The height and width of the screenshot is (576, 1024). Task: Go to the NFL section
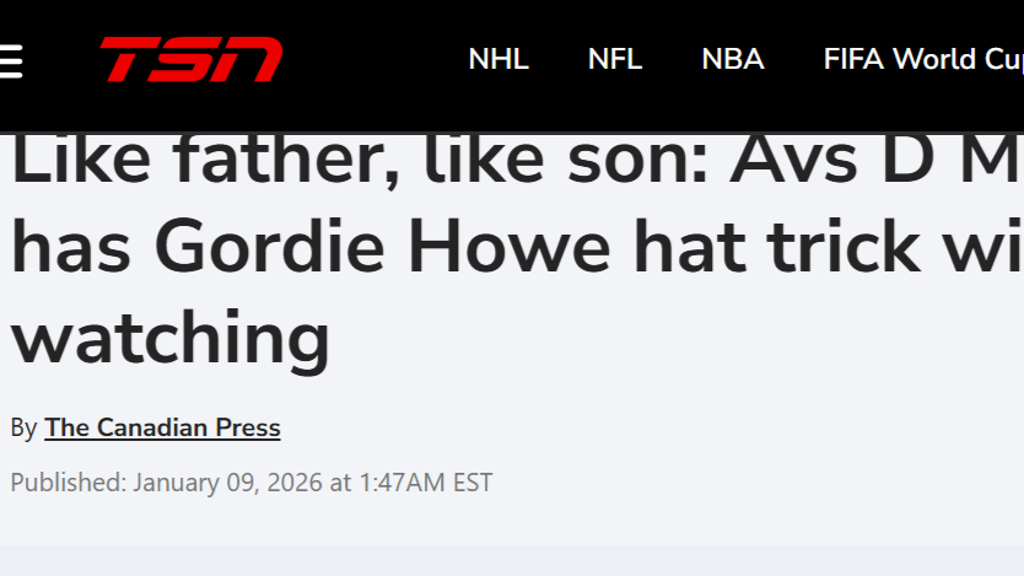tap(614, 60)
